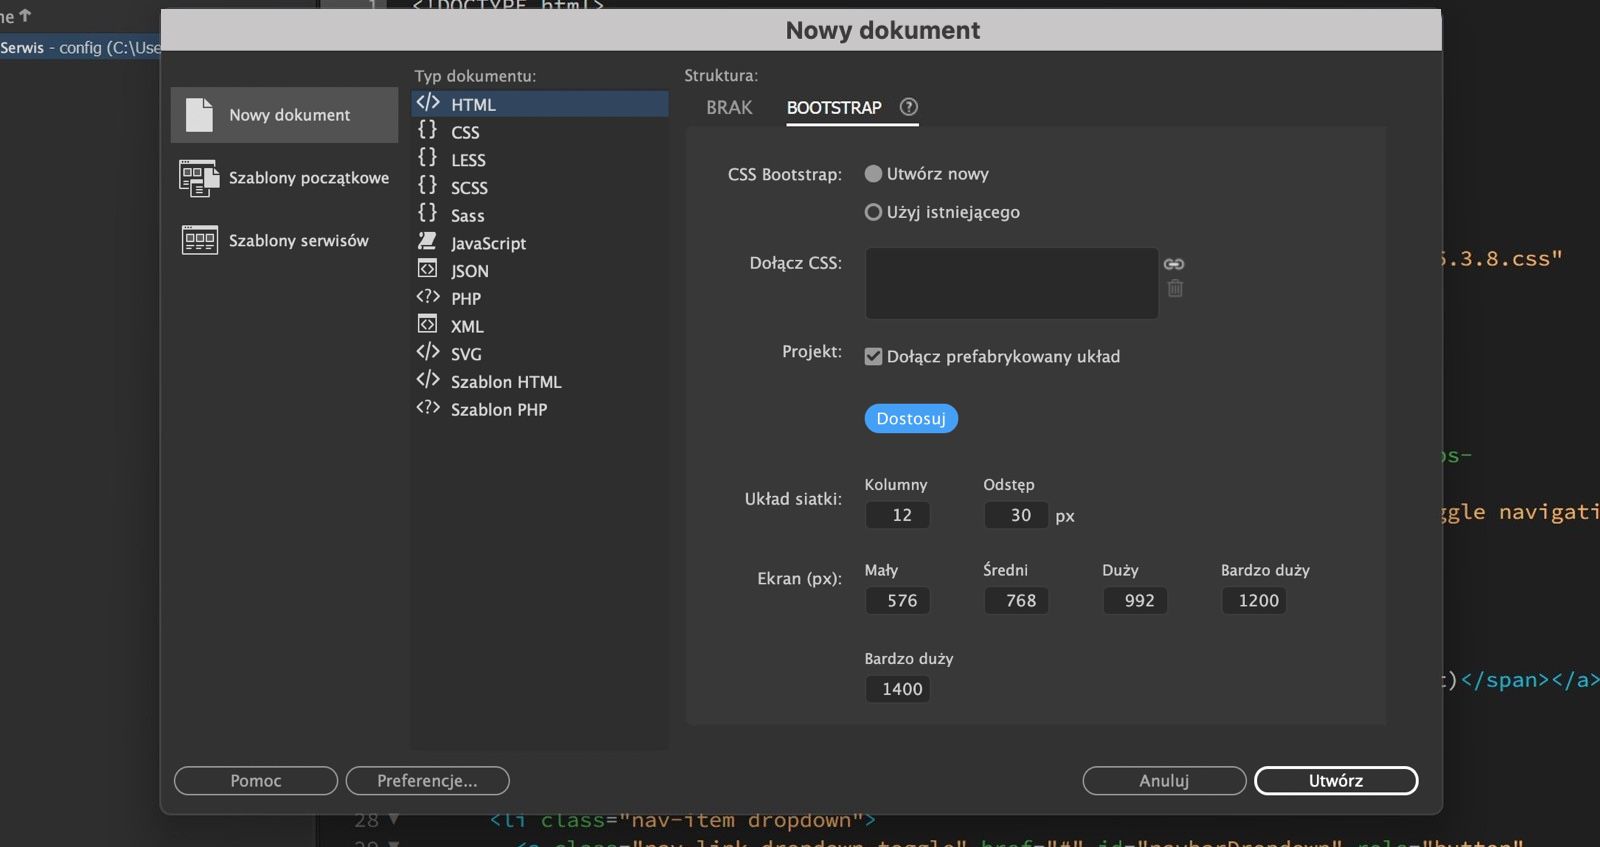Click the SCSS braces icon
1600x847 pixels.
click(428, 186)
